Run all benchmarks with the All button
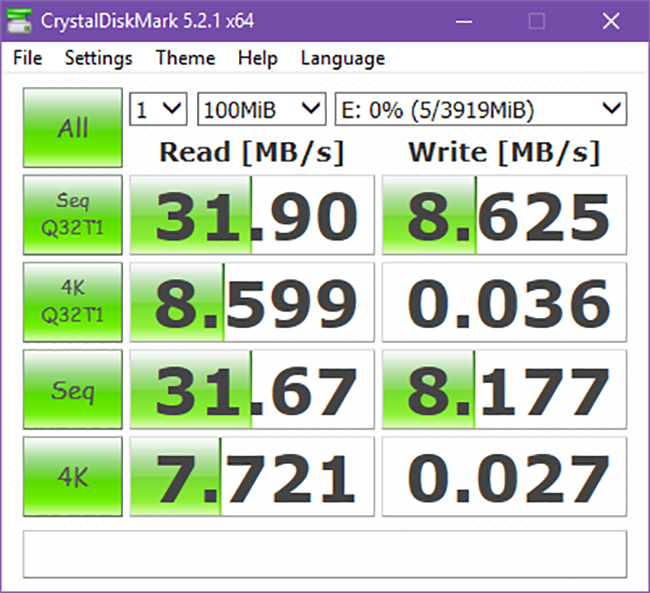The height and width of the screenshot is (593, 650). click(x=72, y=128)
